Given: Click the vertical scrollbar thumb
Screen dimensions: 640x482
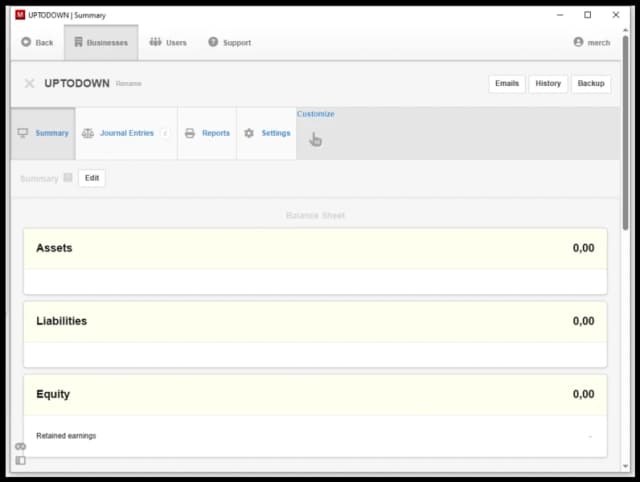Looking at the screenshot, I should coord(625,133).
